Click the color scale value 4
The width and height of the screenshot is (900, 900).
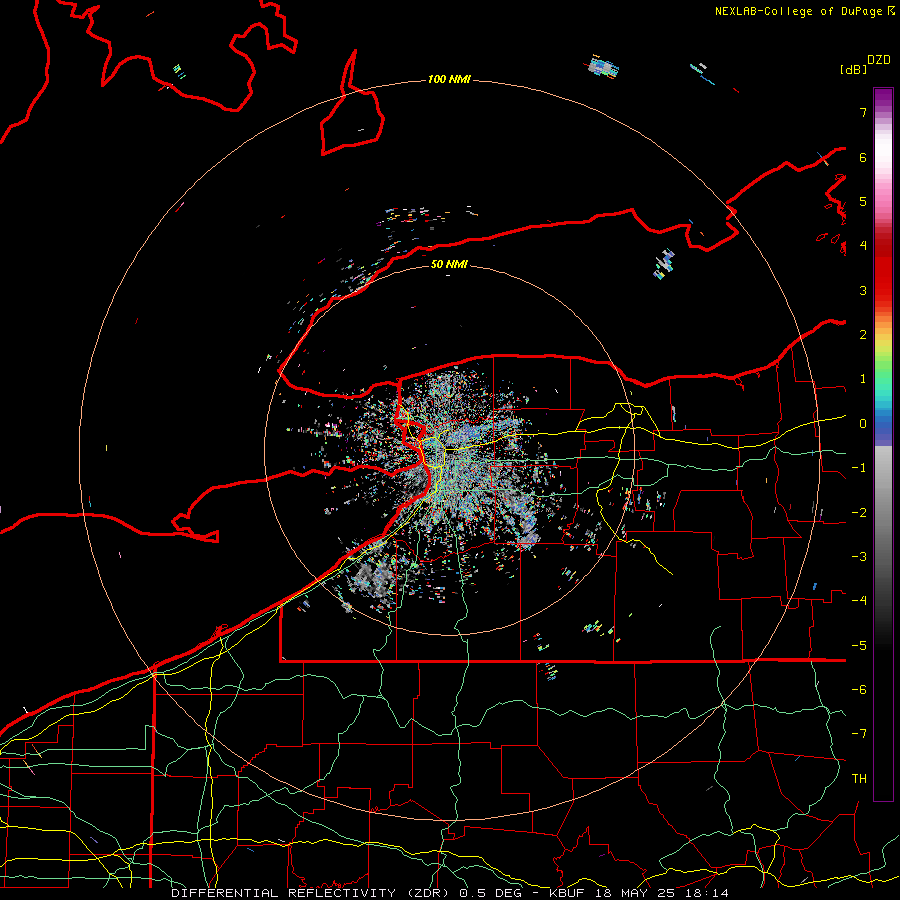point(863,246)
